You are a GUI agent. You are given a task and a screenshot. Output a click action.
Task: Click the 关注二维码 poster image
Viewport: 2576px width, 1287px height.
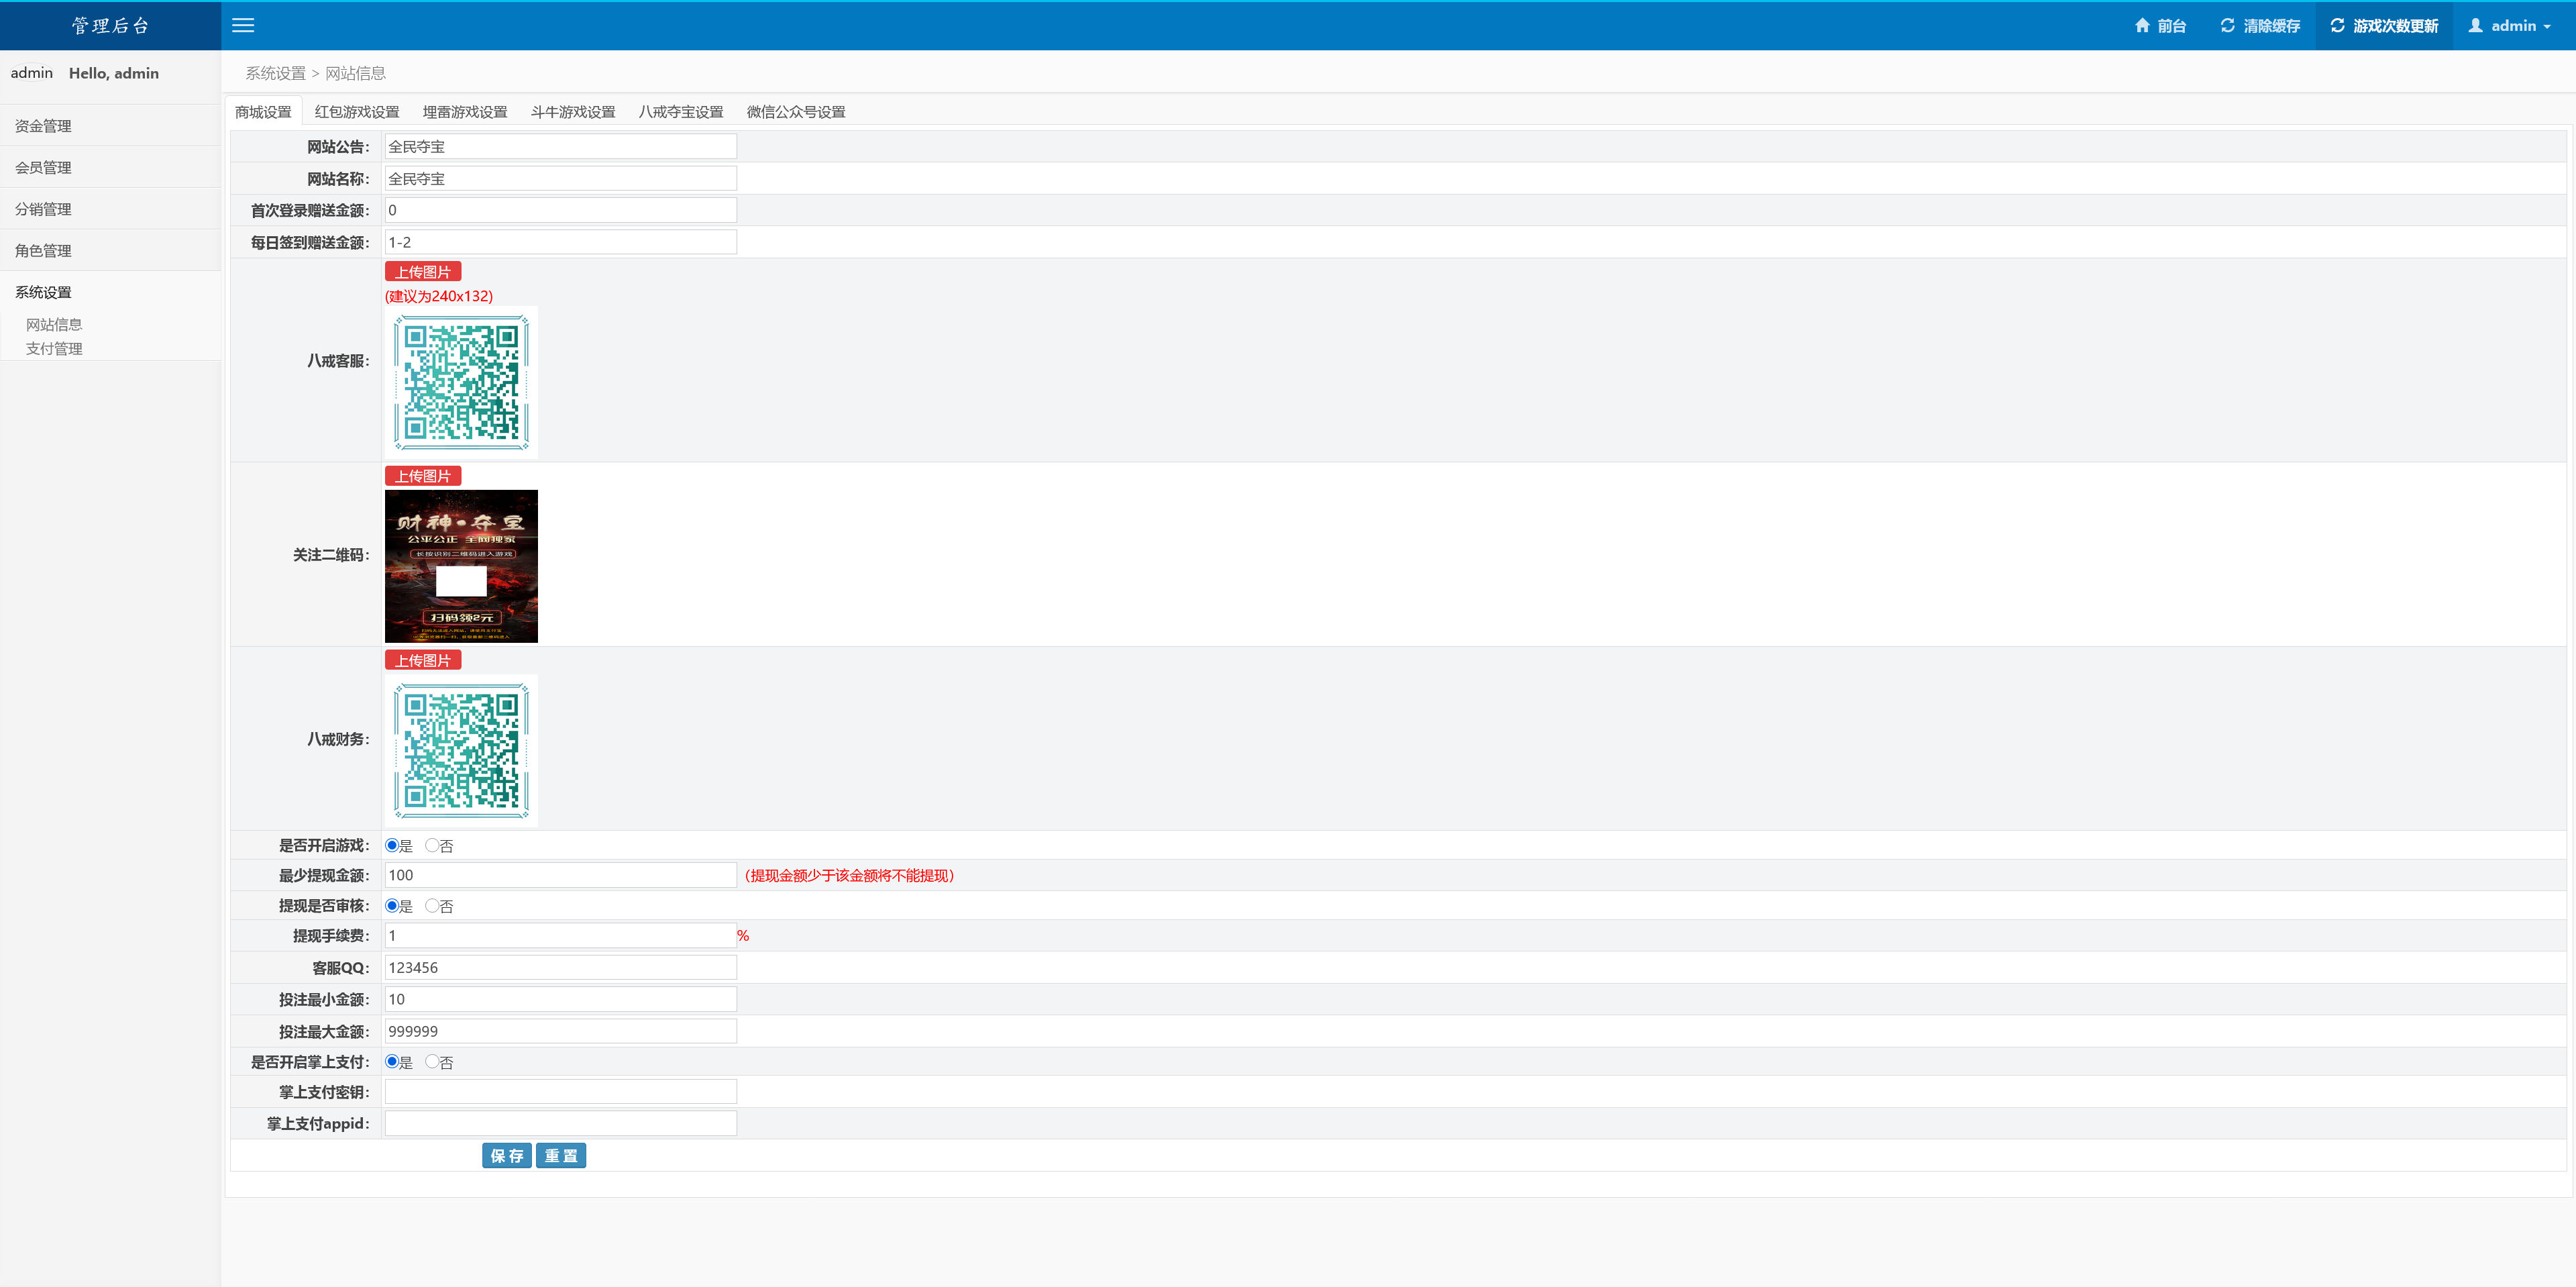(461, 566)
